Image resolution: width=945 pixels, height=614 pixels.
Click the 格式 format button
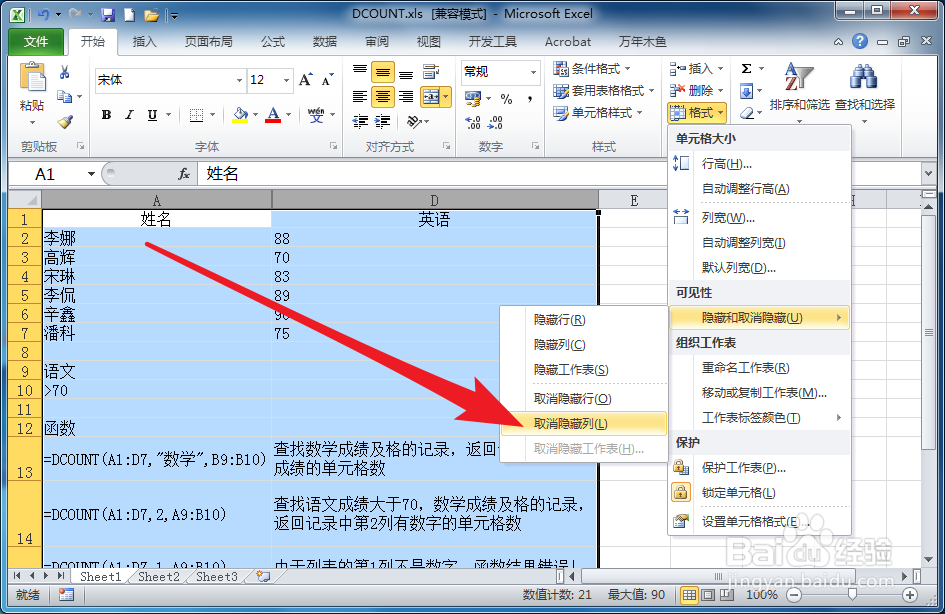point(697,113)
